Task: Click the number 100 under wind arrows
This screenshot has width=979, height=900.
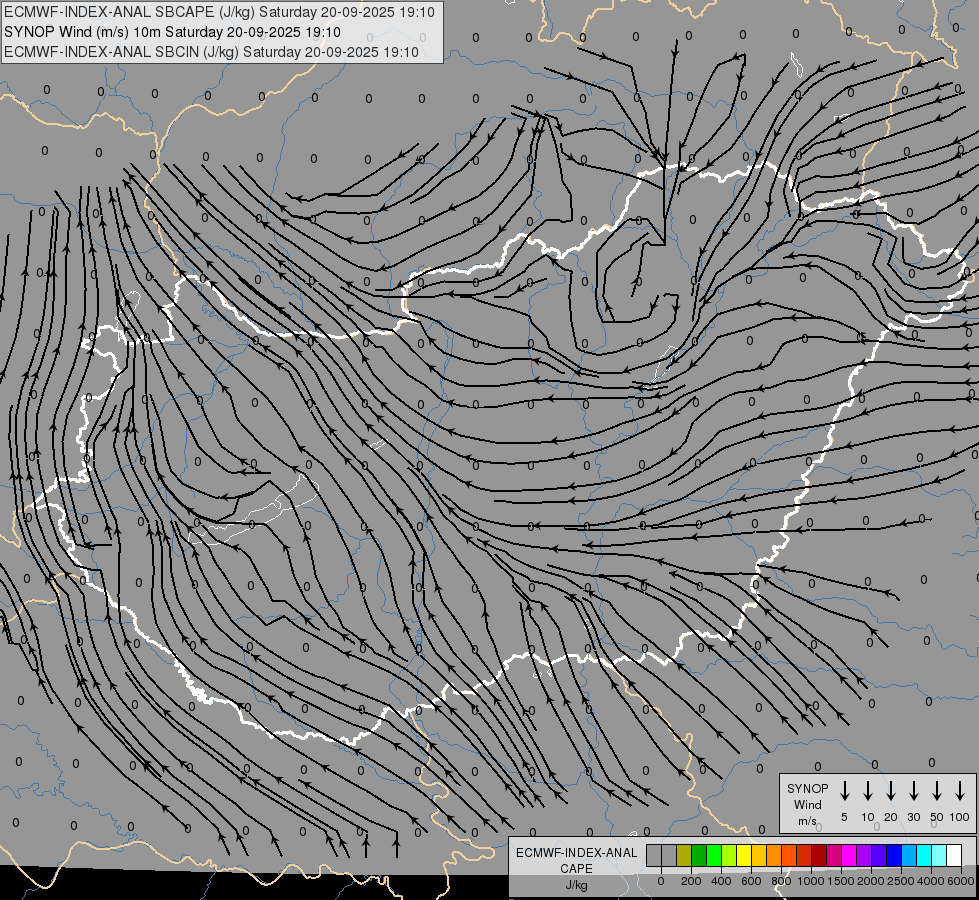Action: click(x=960, y=817)
